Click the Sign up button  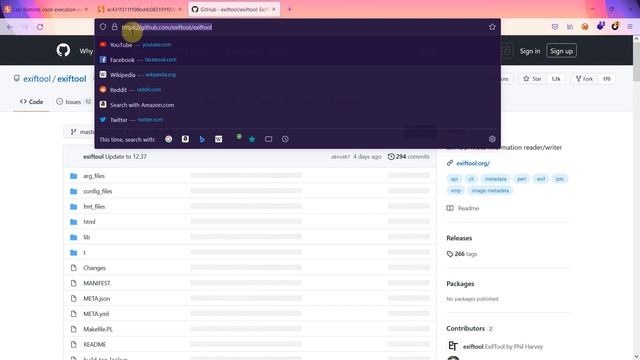[561, 51]
